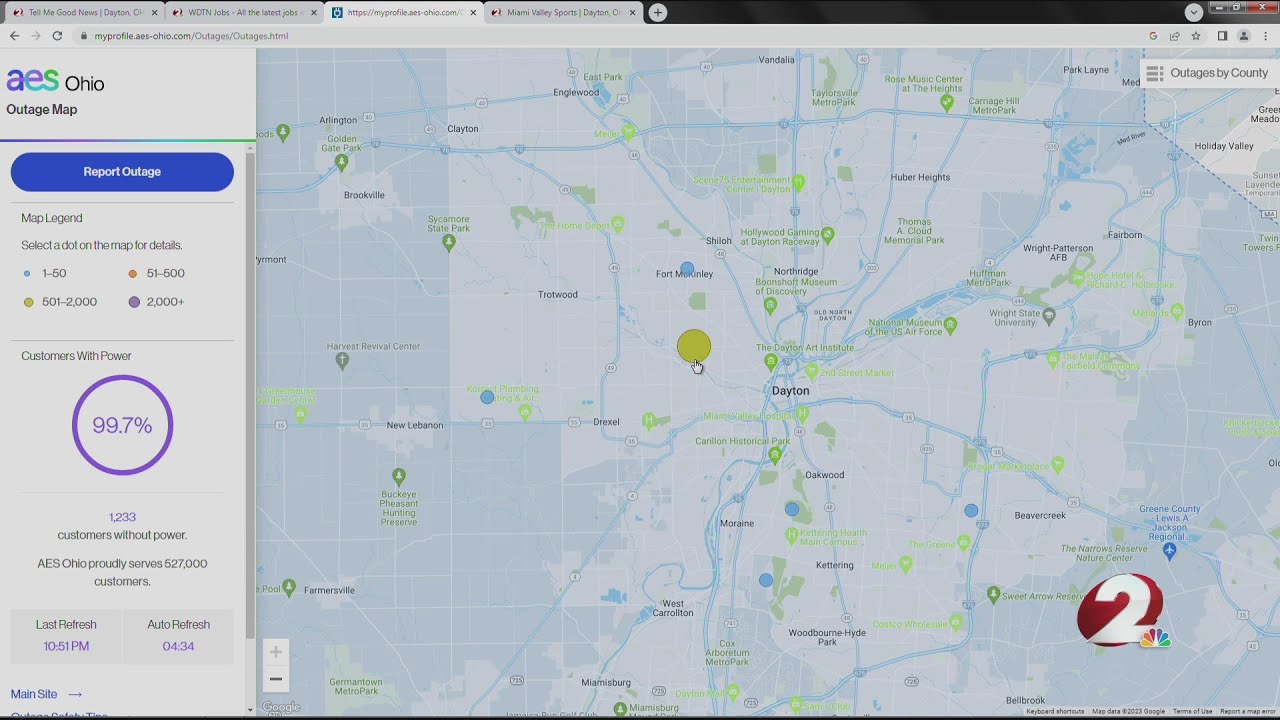1280x720 pixels.
Task: Select the large yellow outage dot west of Dayton
Action: (x=694, y=347)
